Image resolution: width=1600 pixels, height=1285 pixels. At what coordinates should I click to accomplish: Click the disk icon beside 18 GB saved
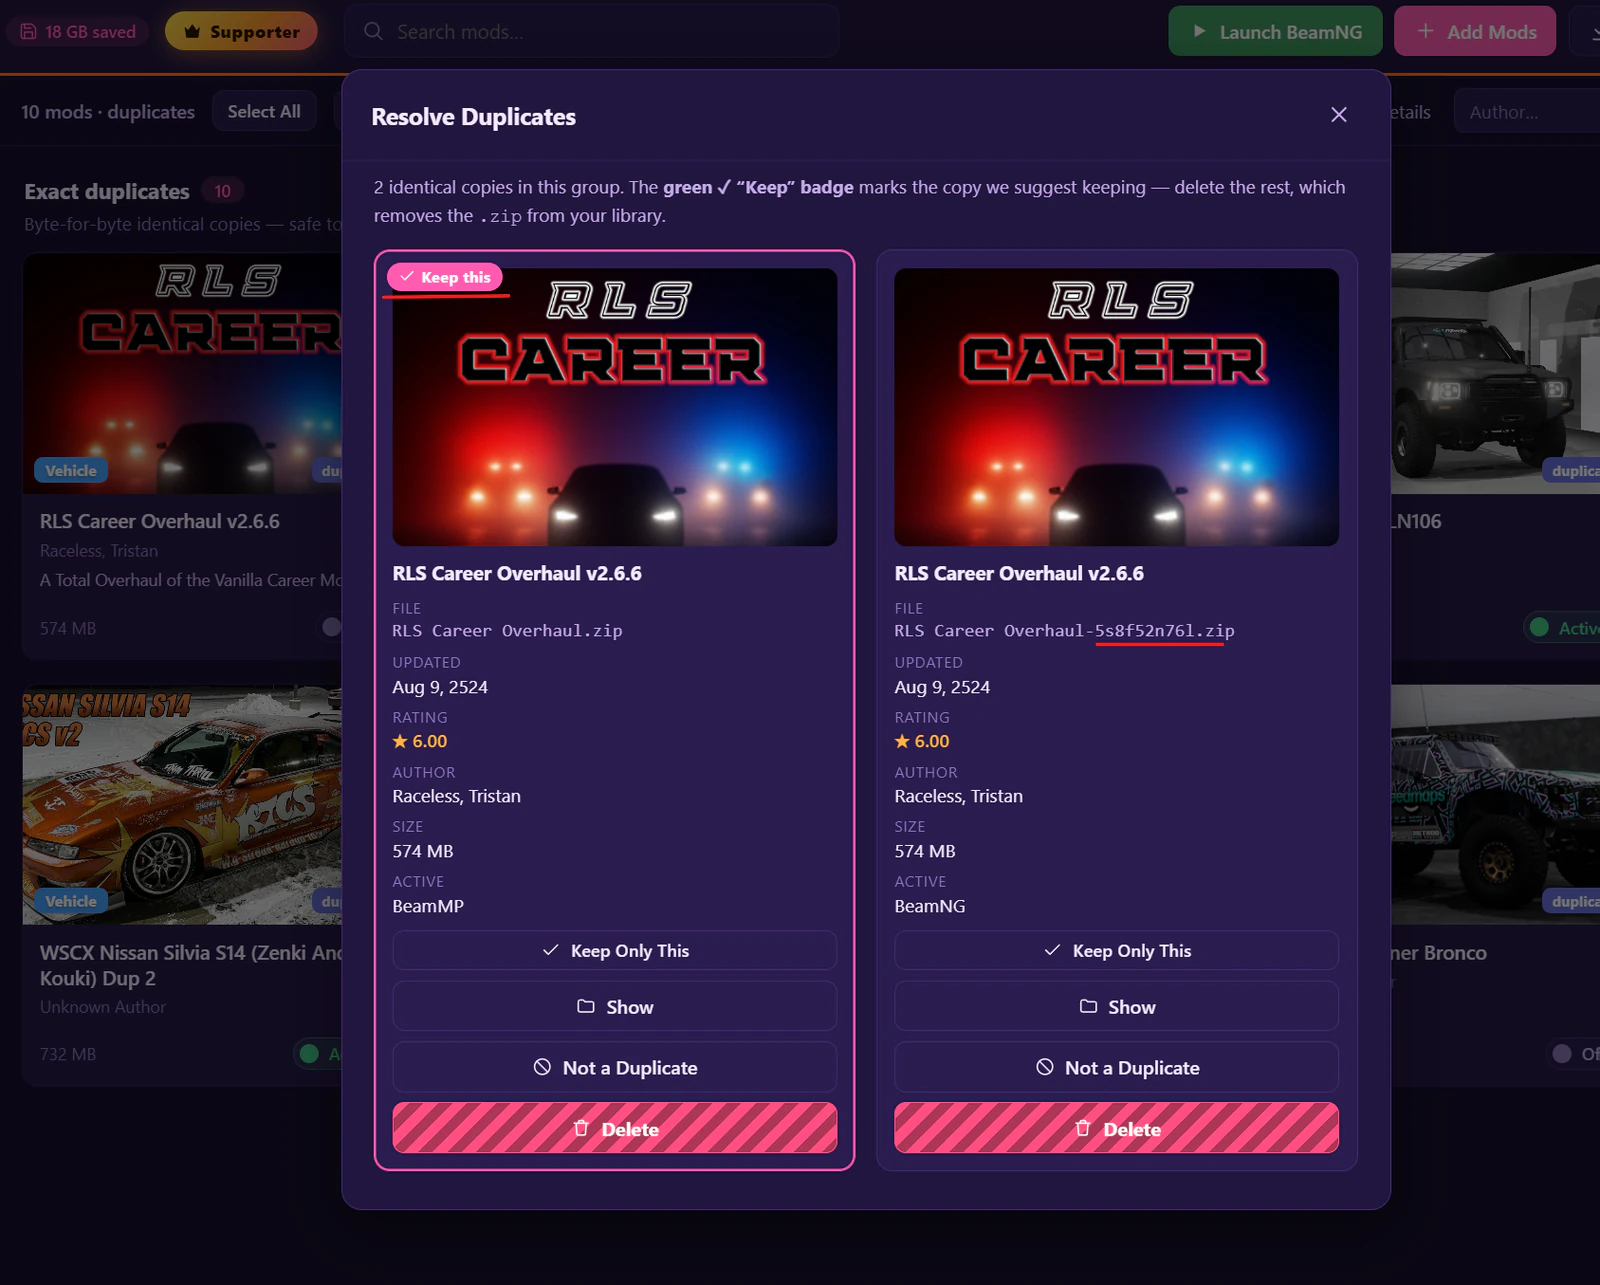tap(28, 31)
